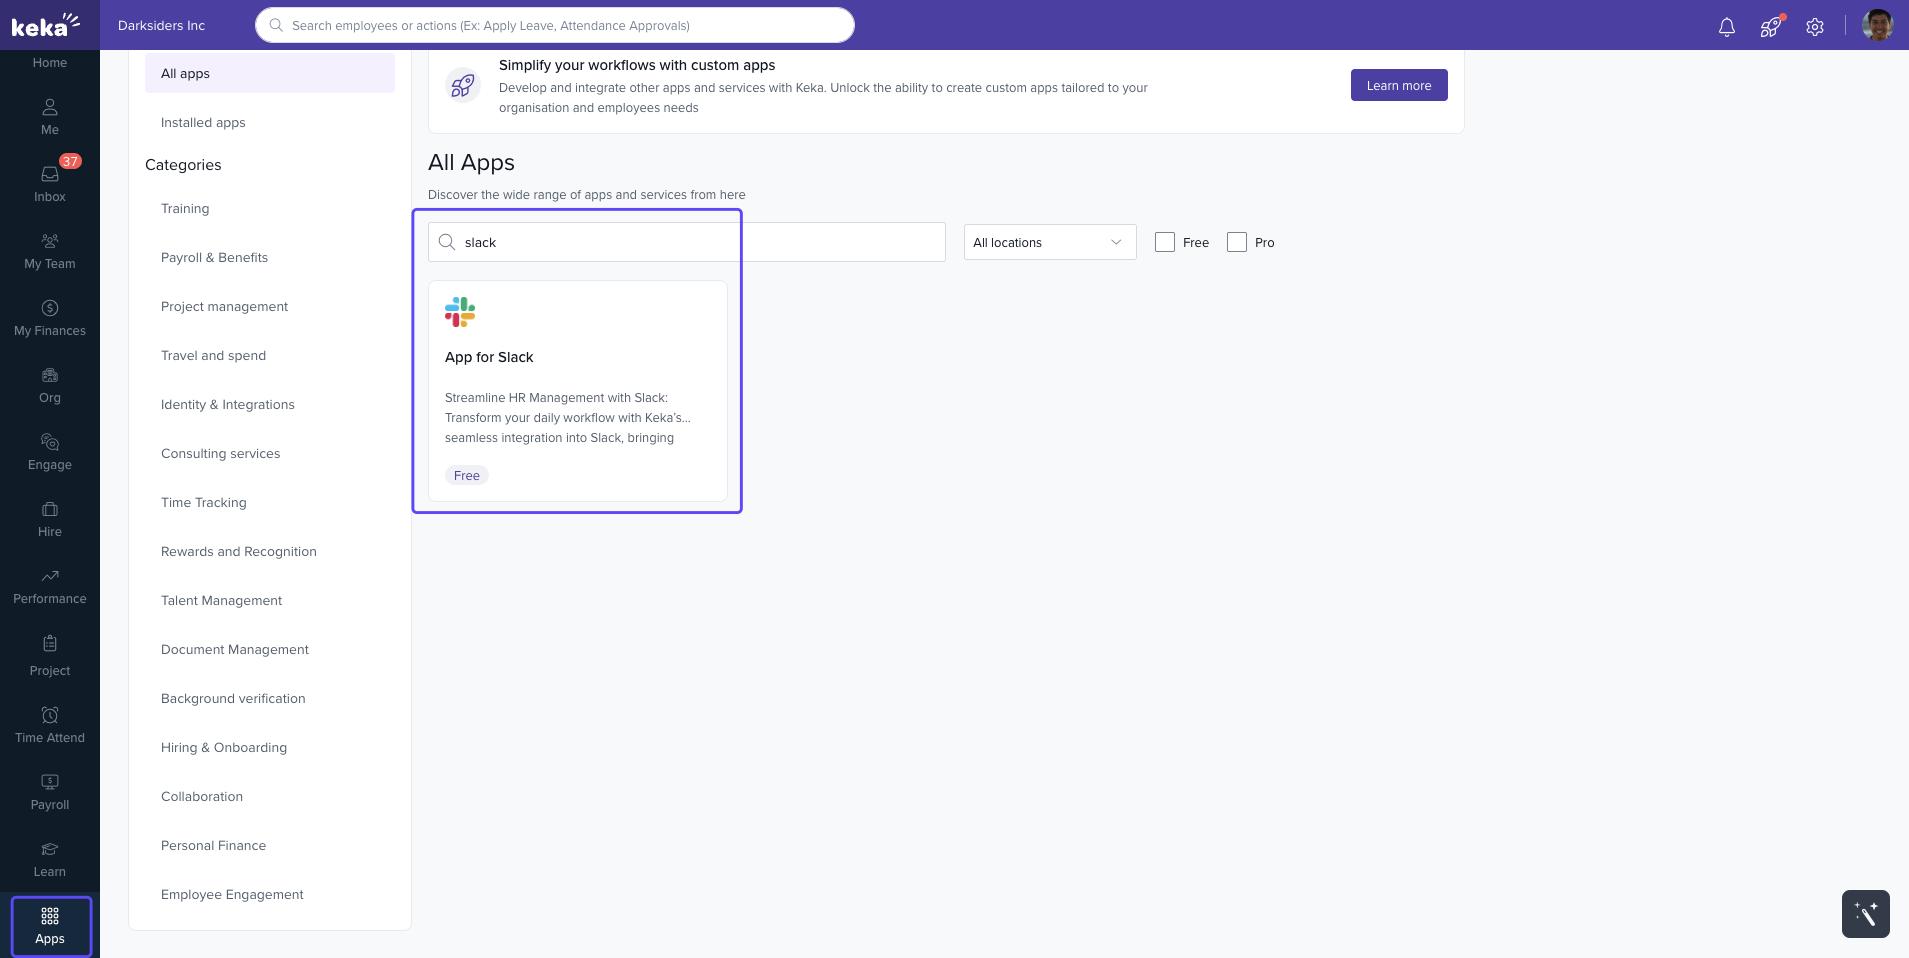Choose Payroll & Benefits category

click(214, 257)
